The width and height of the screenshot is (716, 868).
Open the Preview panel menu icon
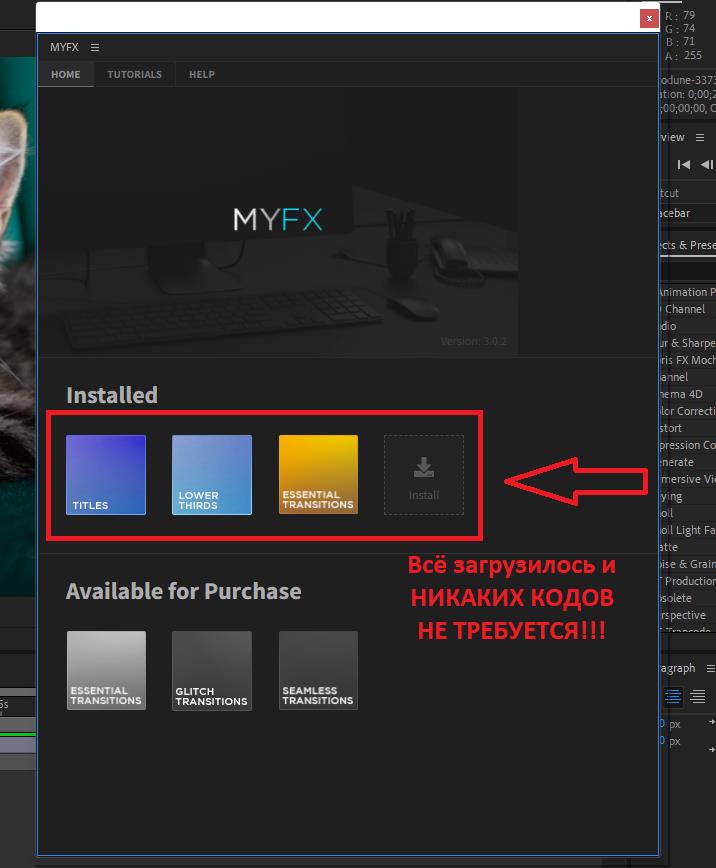pyautogui.click(x=700, y=137)
